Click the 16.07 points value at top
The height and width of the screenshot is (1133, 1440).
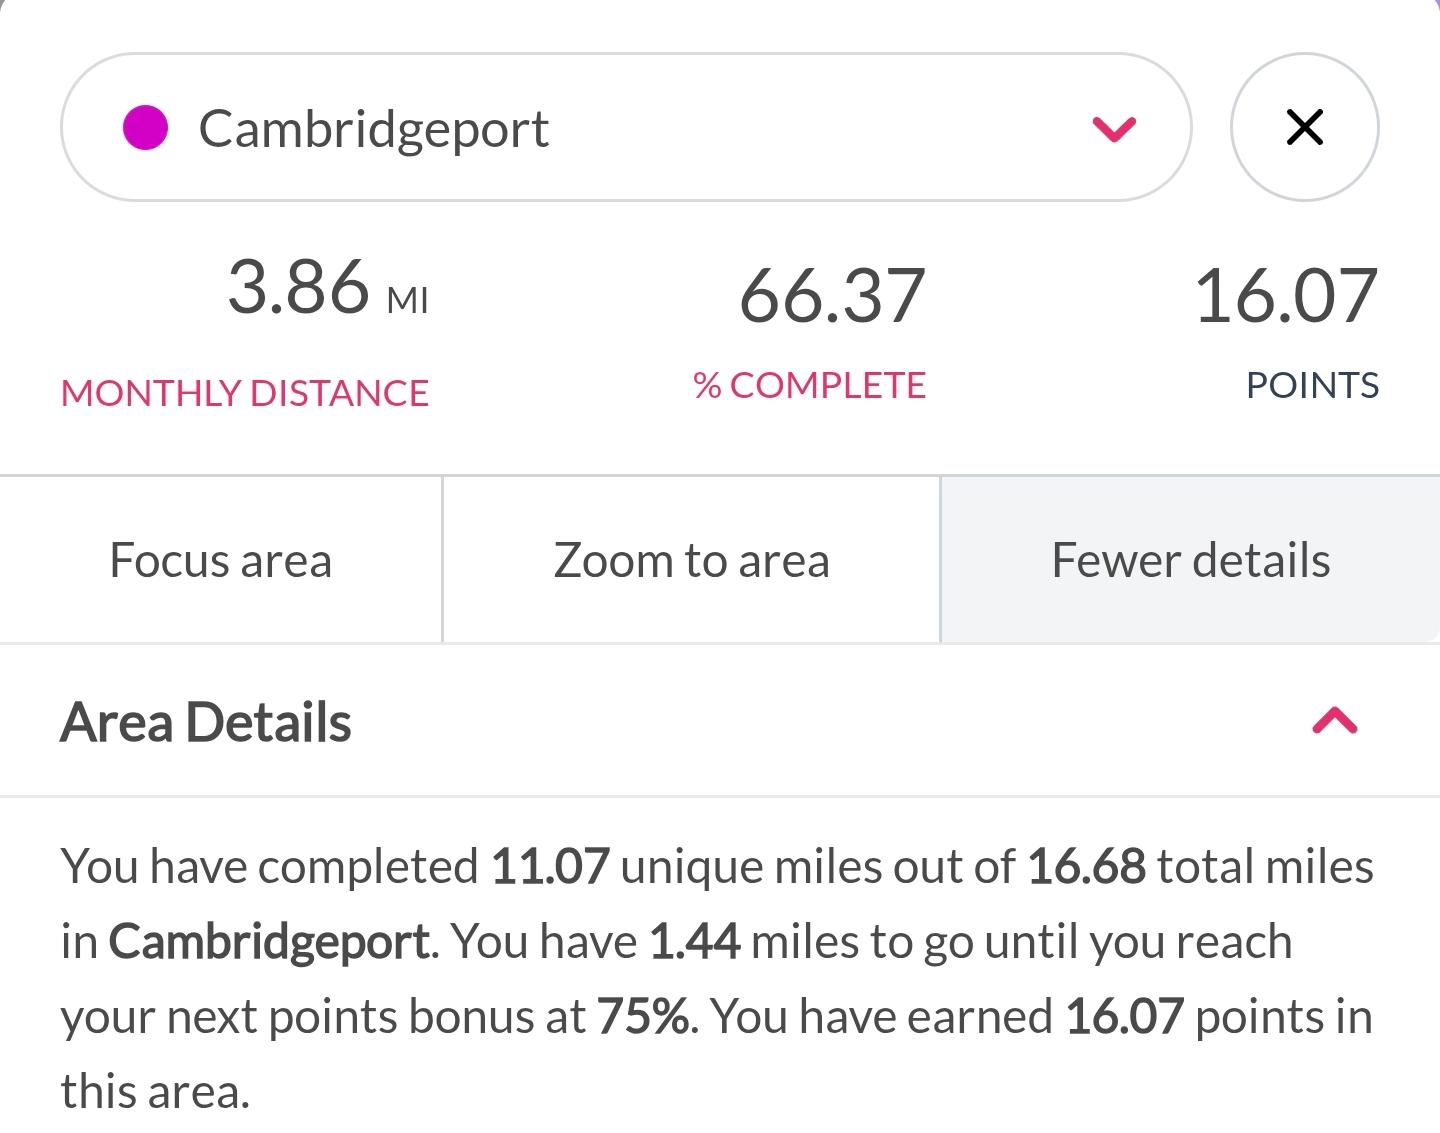click(1286, 296)
